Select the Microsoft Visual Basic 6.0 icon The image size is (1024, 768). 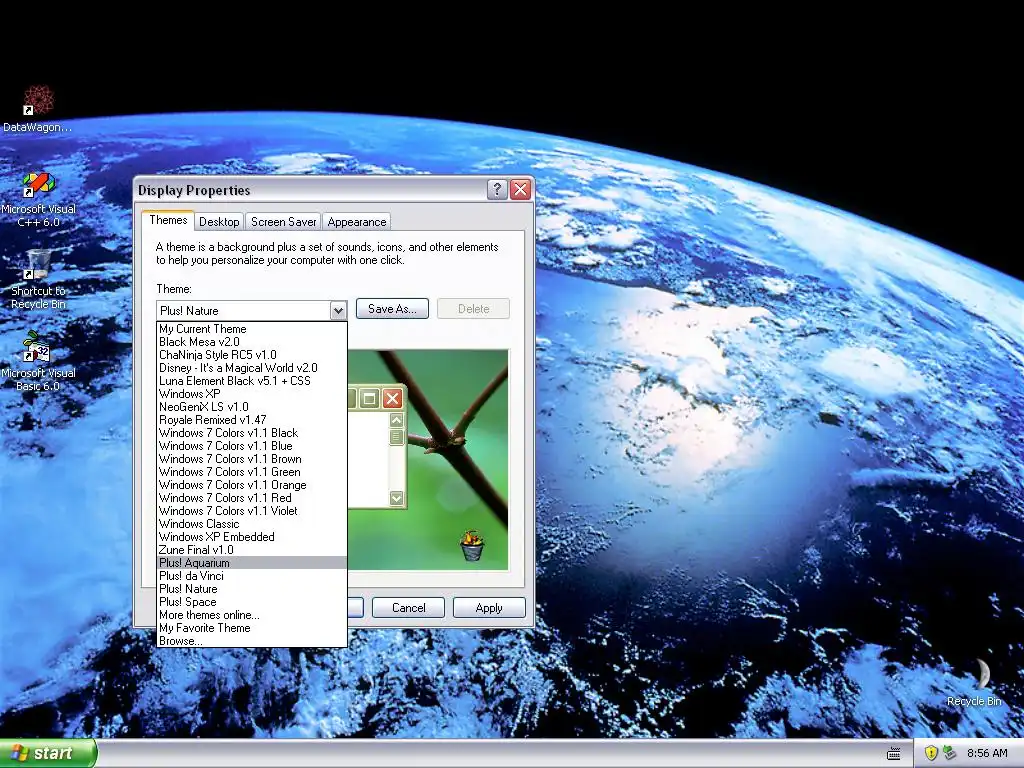(38, 361)
